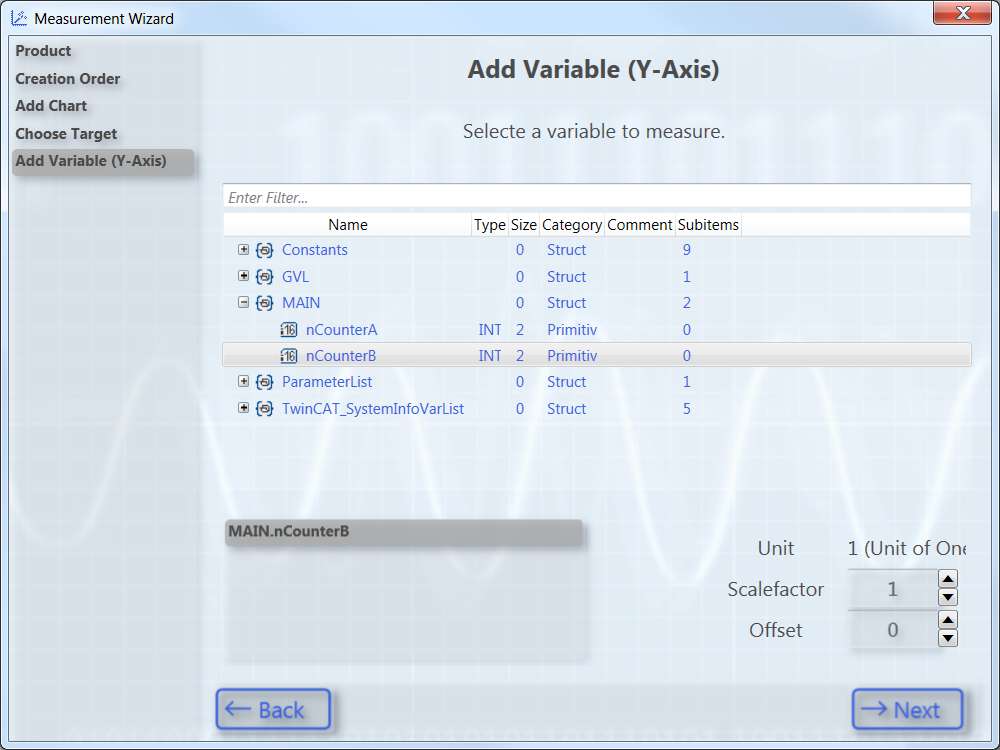Go to the Add Chart step
The width and height of the screenshot is (1000, 750).
click(51, 106)
